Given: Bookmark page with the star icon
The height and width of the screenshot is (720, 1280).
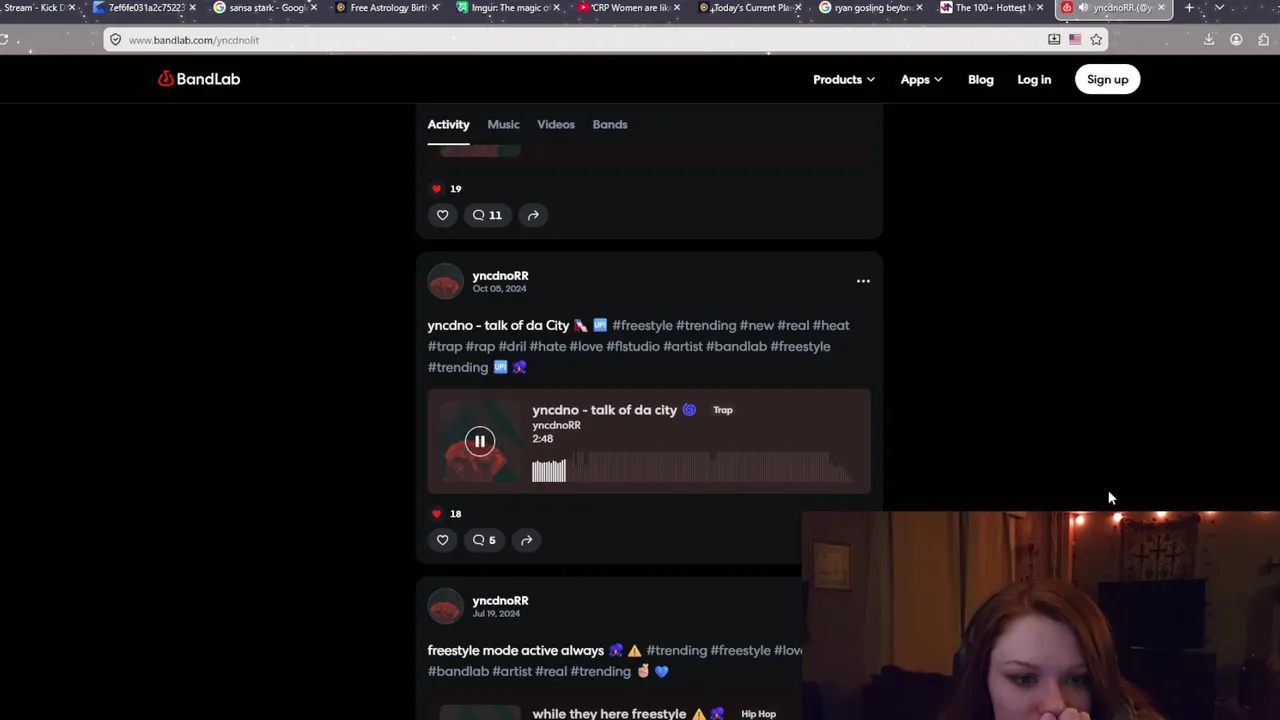Looking at the screenshot, I should pos(1096,40).
